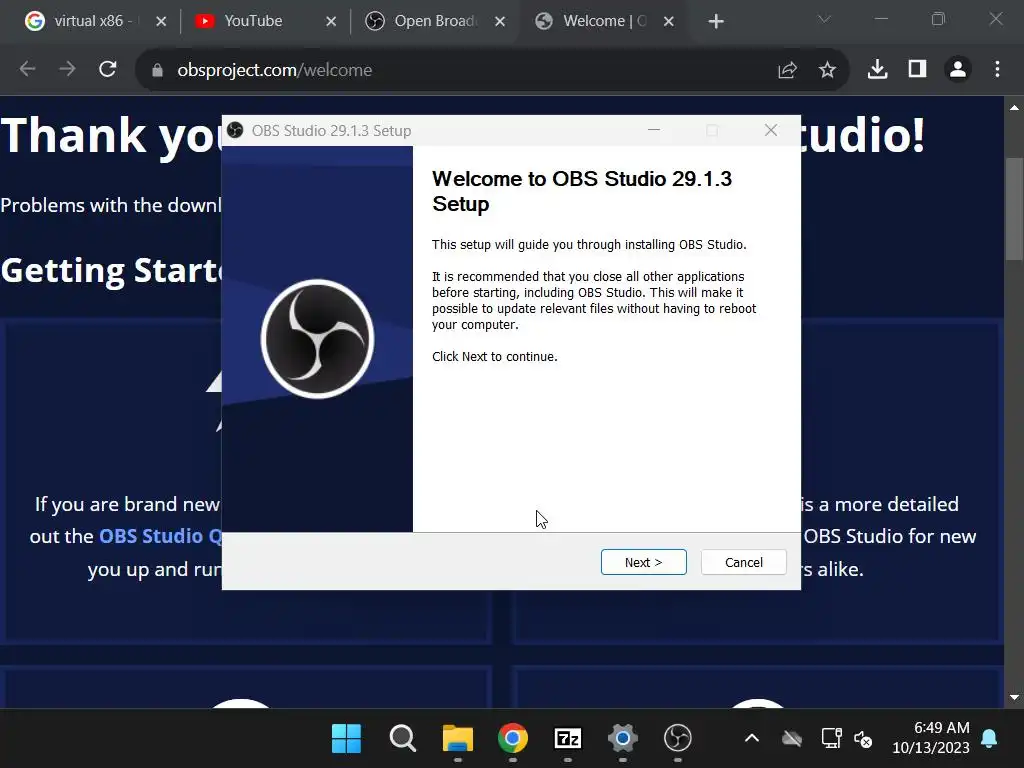
Task: Click scrollbar down arrow
Action: point(1014,697)
